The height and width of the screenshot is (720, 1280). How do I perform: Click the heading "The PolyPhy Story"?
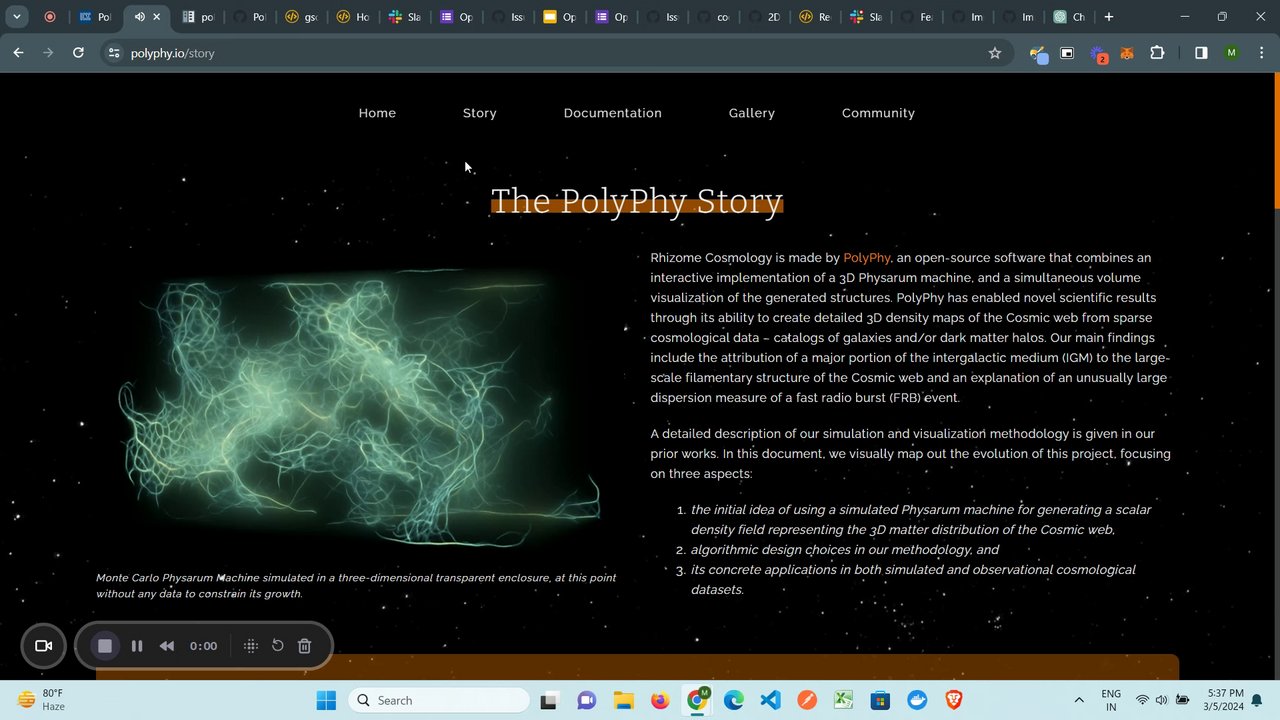pyautogui.click(x=637, y=201)
